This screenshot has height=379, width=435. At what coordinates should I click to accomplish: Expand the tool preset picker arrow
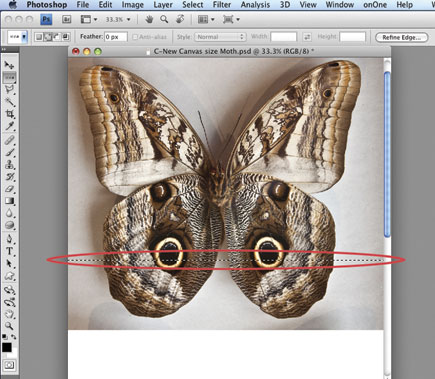[x=24, y=37]
